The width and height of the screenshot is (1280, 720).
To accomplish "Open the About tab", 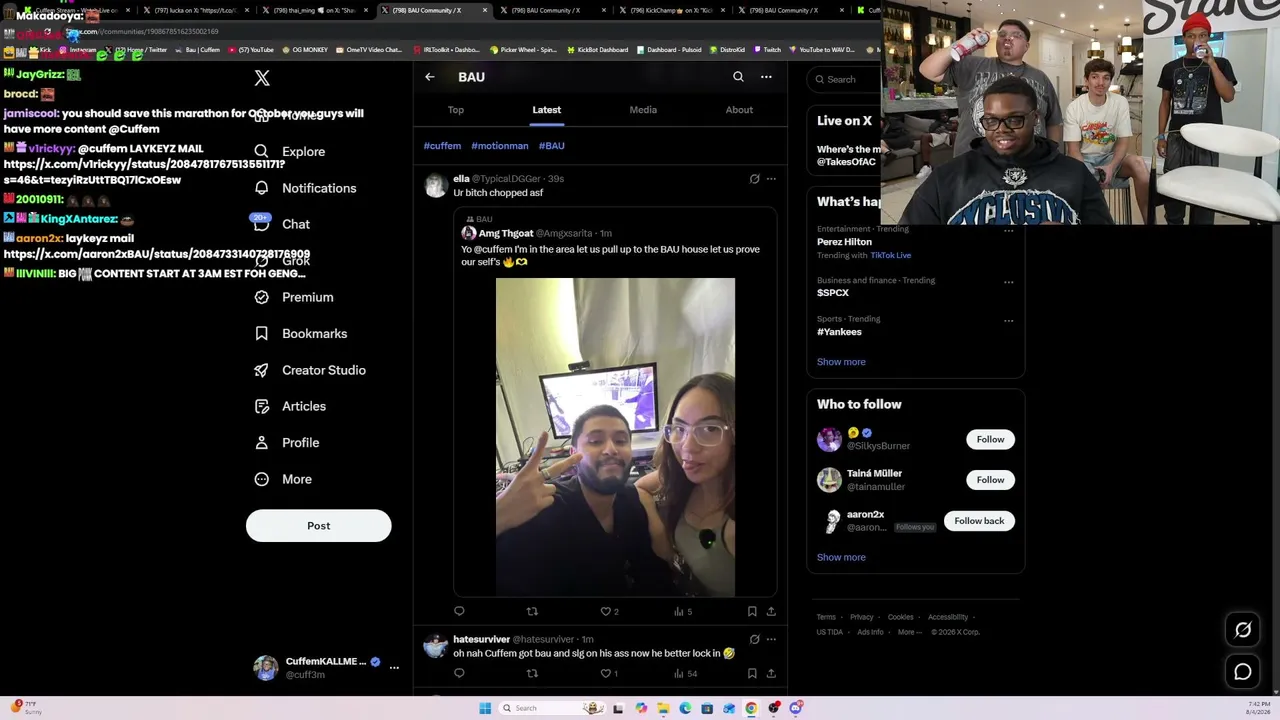I will pyautogui.click(x=739, y=110).
